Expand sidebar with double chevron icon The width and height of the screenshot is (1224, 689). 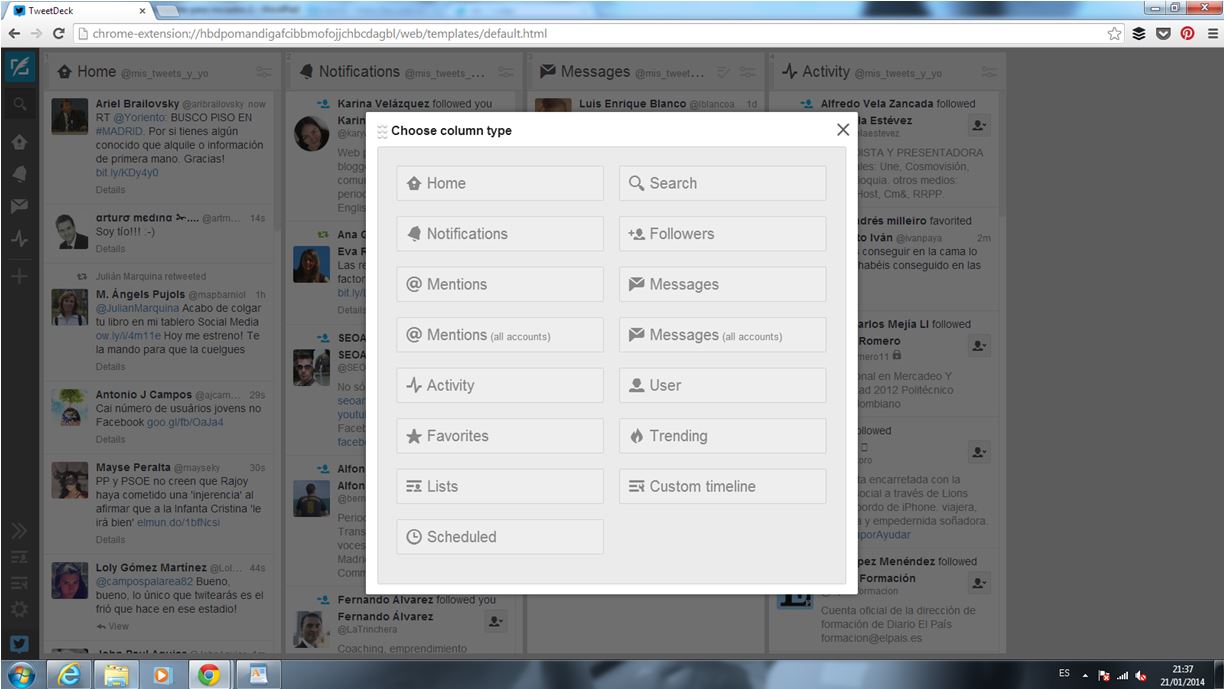(x=19, y=530)
